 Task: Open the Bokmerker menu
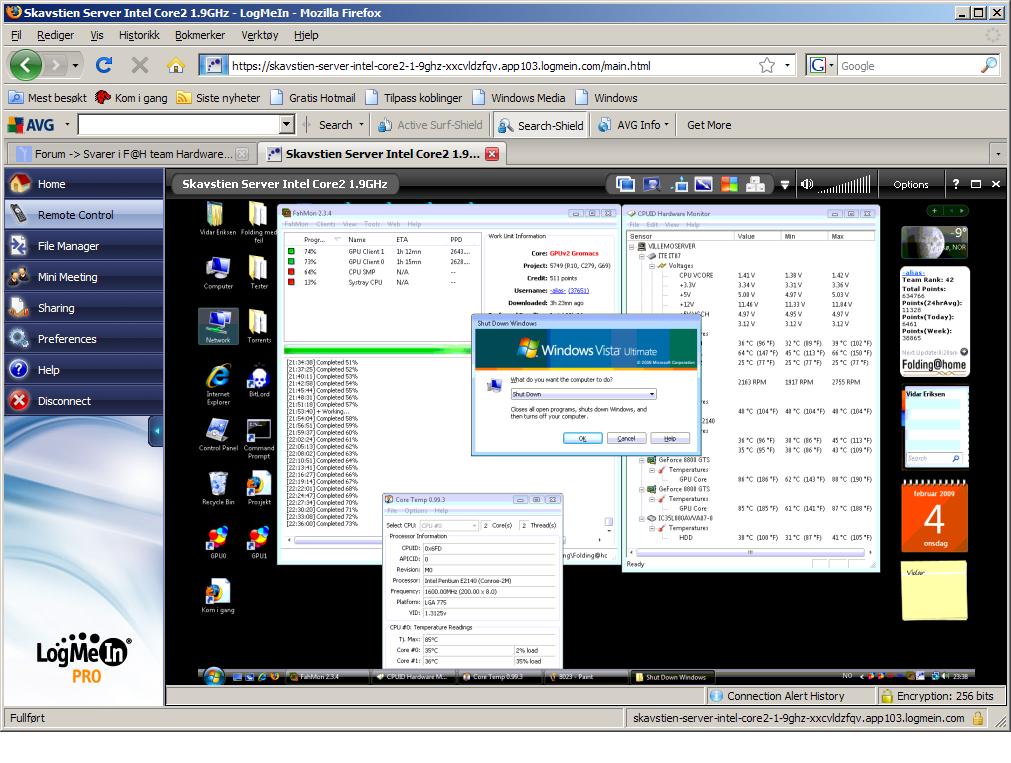[x=200, y=35]
